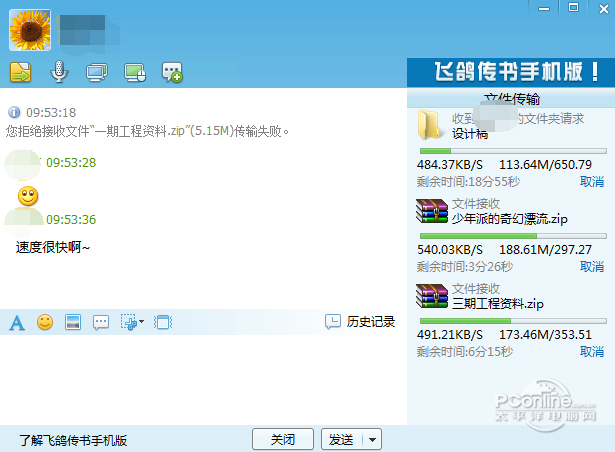Open the emoticon picker smiley icon
This screenshot has height=452, width=615.
45,323
